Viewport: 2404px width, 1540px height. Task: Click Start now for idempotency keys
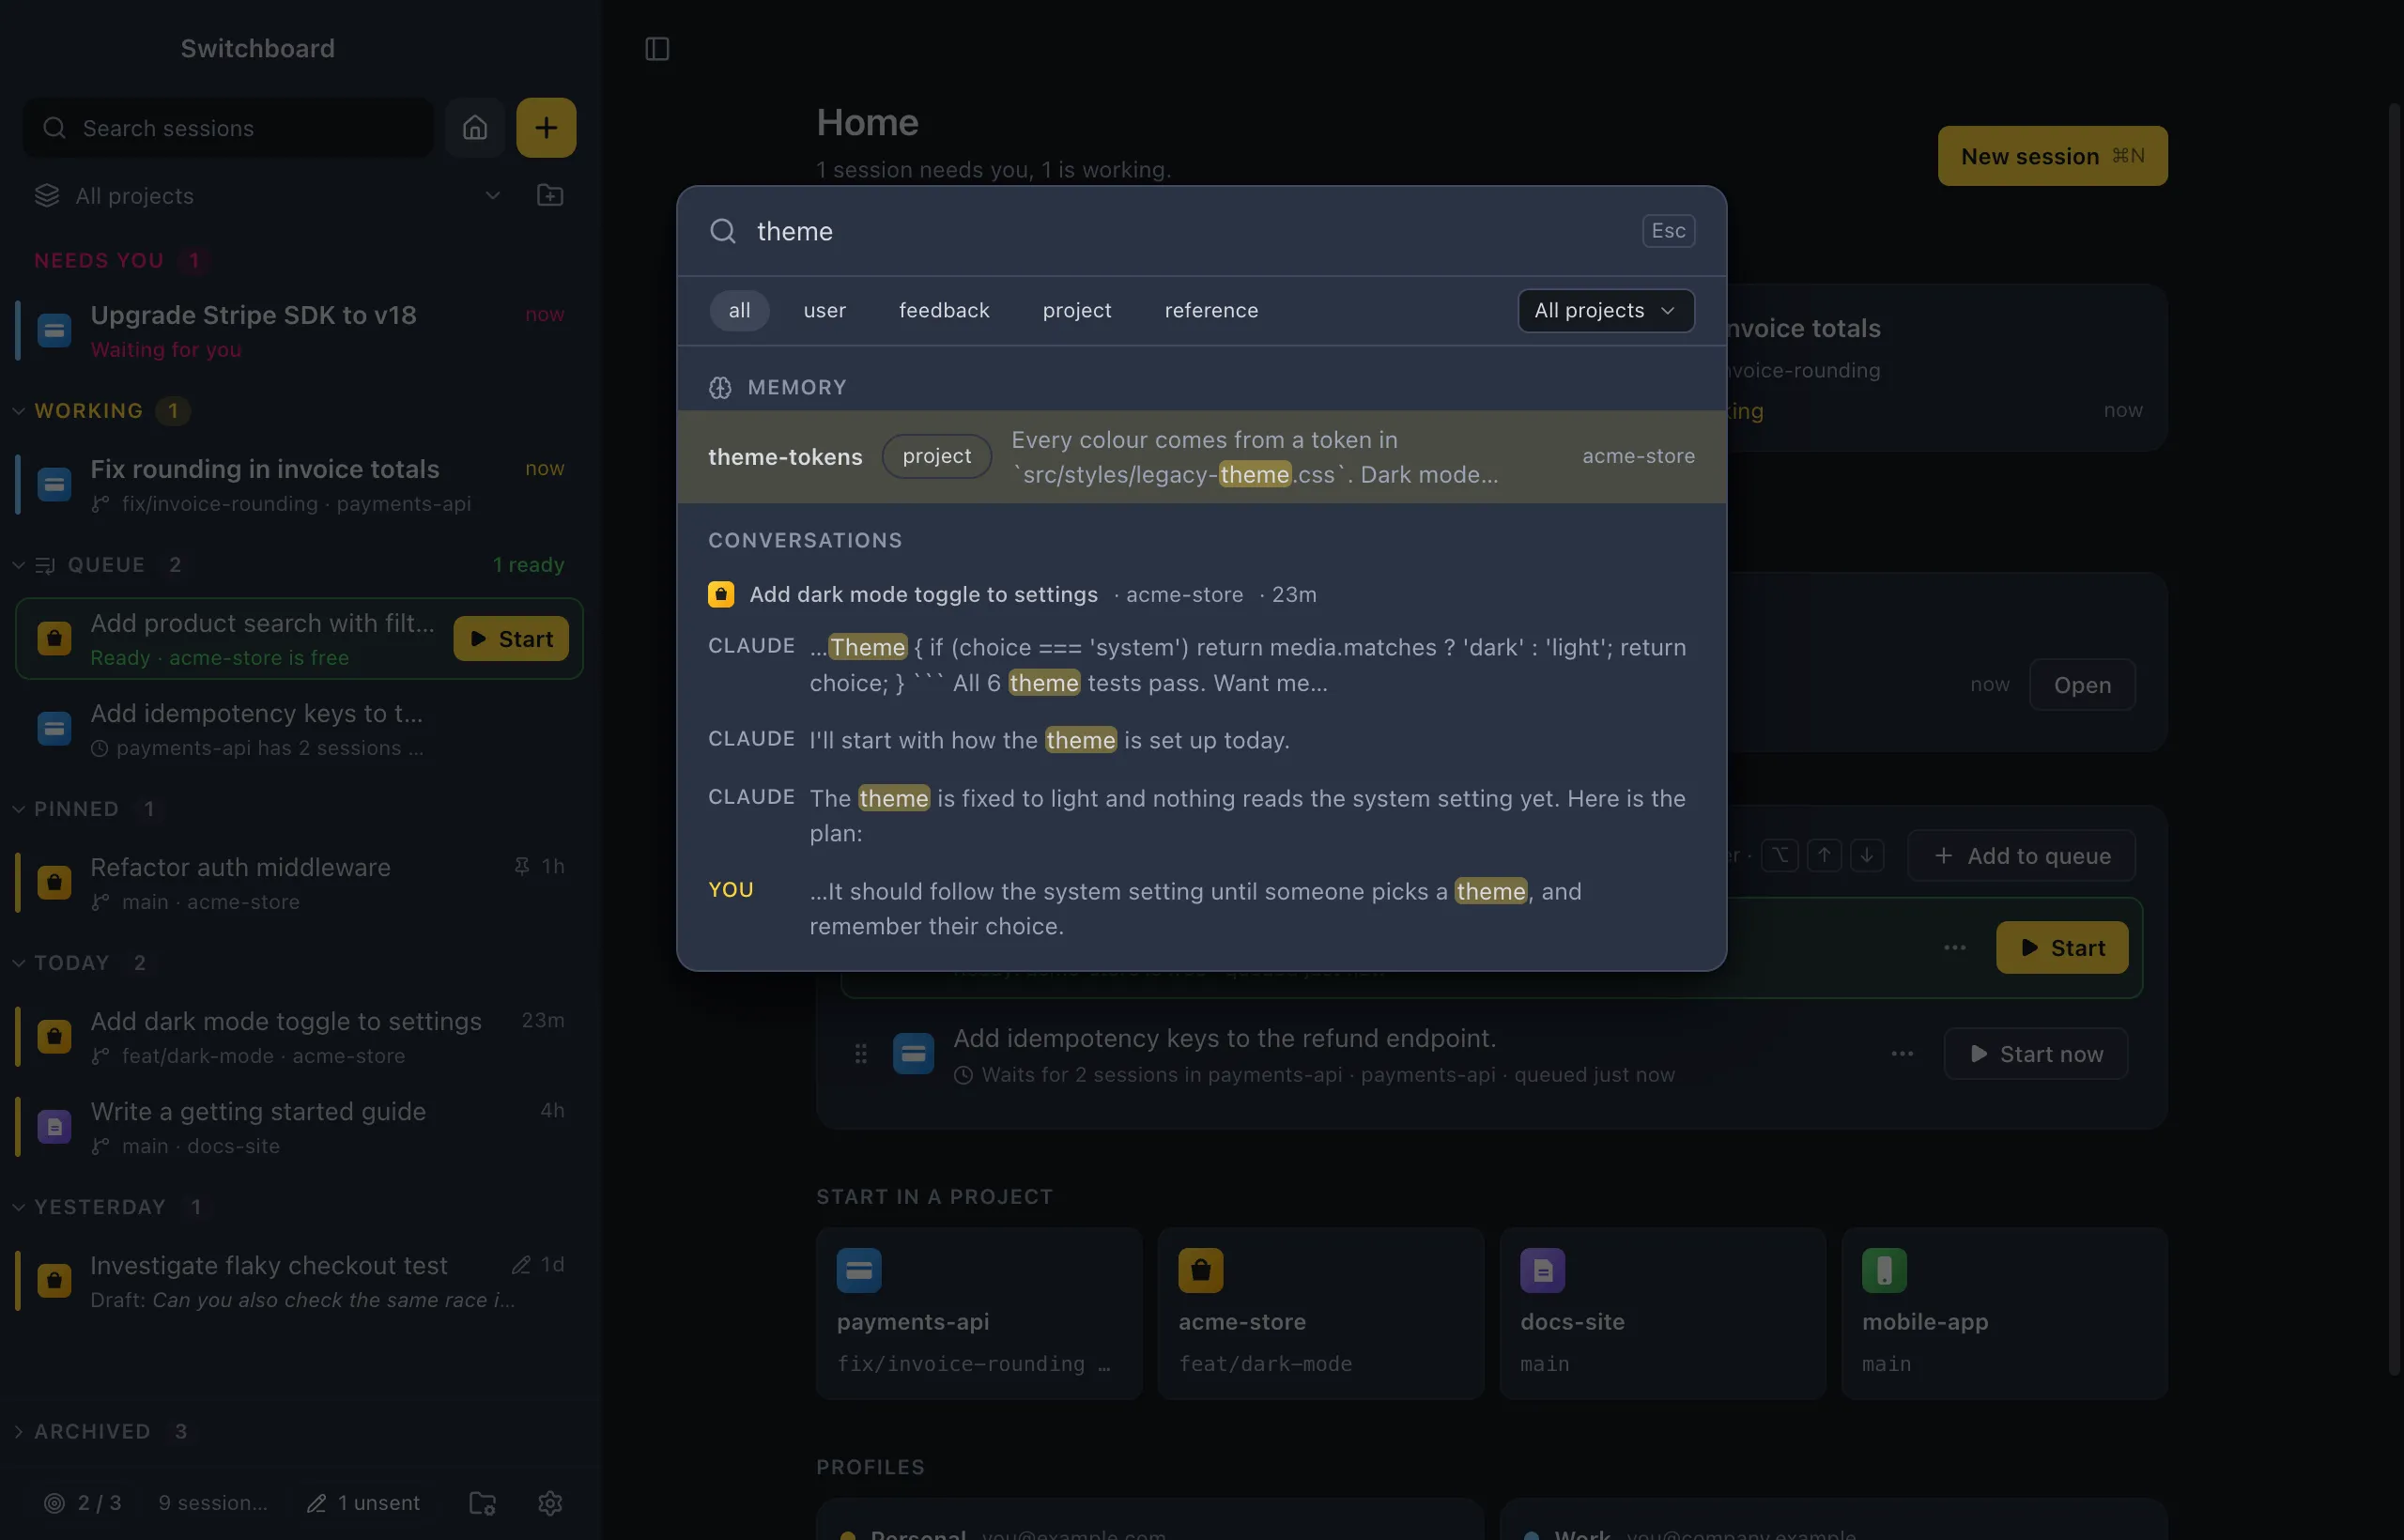point(2035,1053)
